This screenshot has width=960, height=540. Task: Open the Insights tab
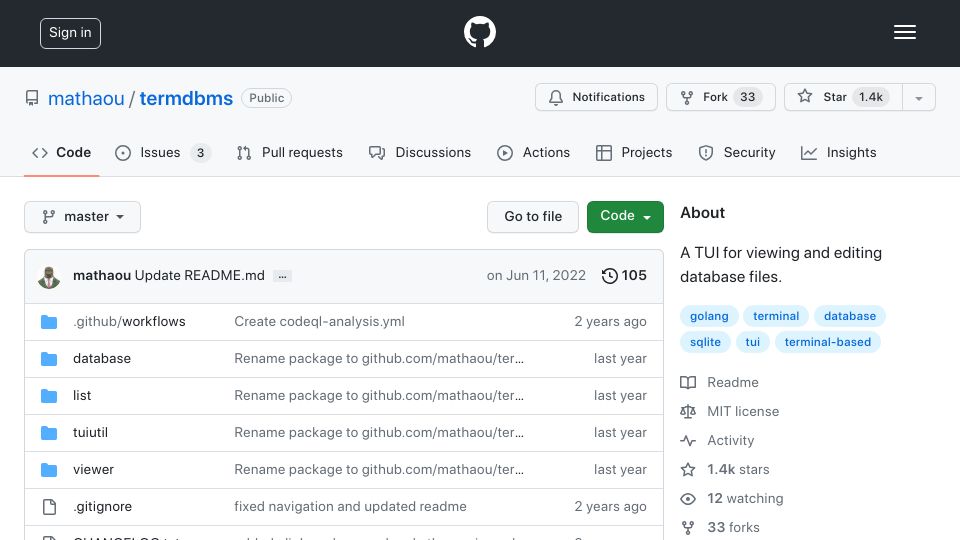838,152
